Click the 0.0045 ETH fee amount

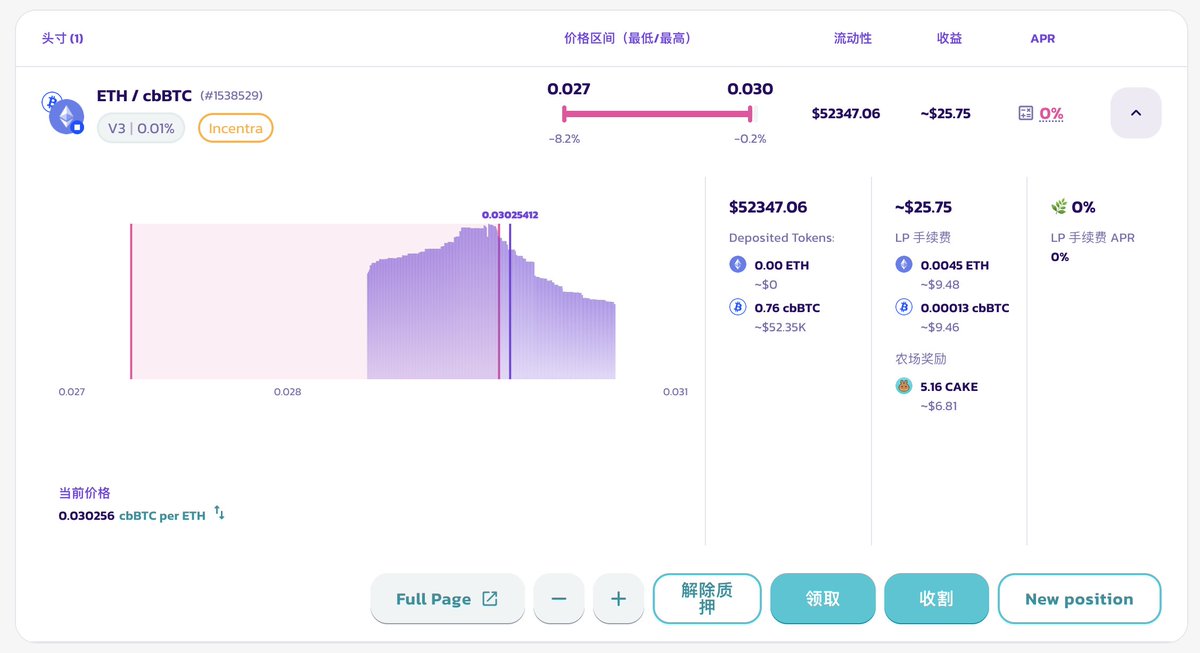click(x=955, y=266)
